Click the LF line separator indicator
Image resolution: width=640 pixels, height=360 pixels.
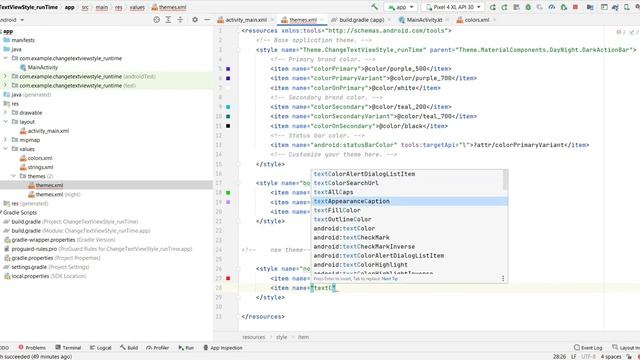click(573, 356)
